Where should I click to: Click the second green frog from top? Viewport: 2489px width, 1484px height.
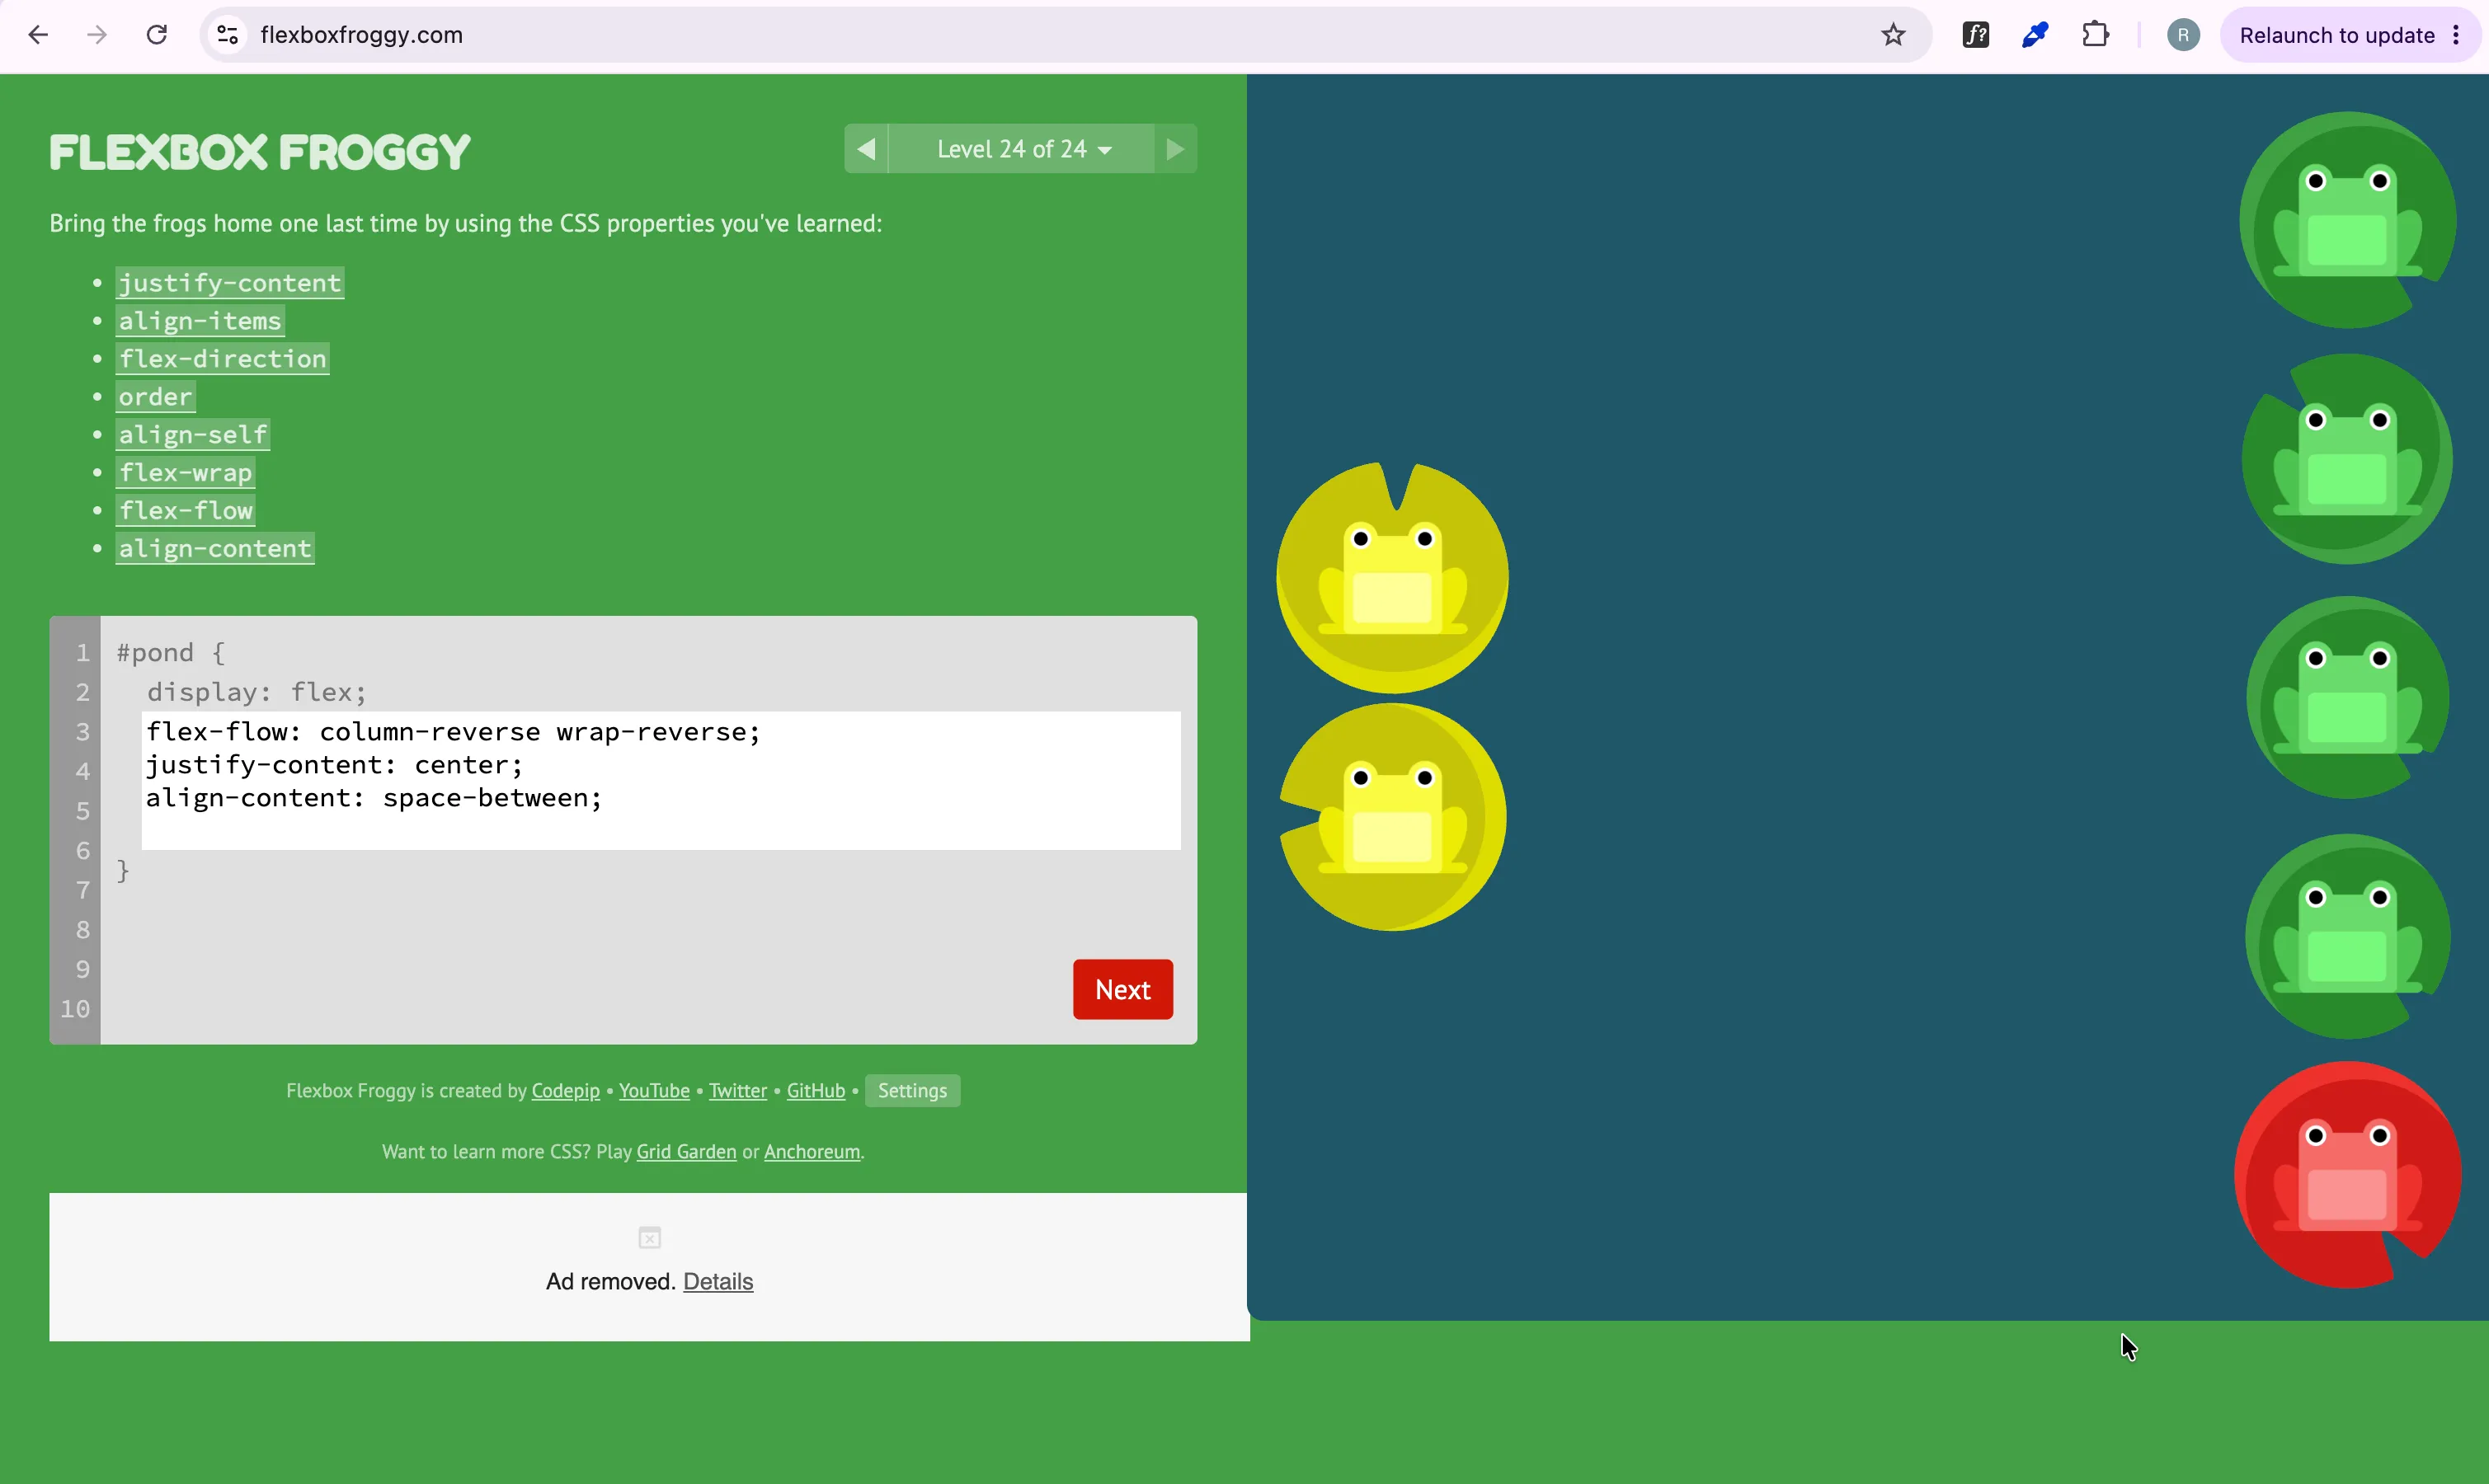[2347, 459]
